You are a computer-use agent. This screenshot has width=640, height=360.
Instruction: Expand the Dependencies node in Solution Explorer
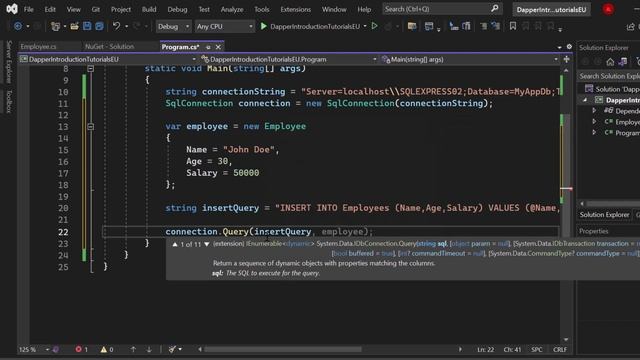[594, 111]
